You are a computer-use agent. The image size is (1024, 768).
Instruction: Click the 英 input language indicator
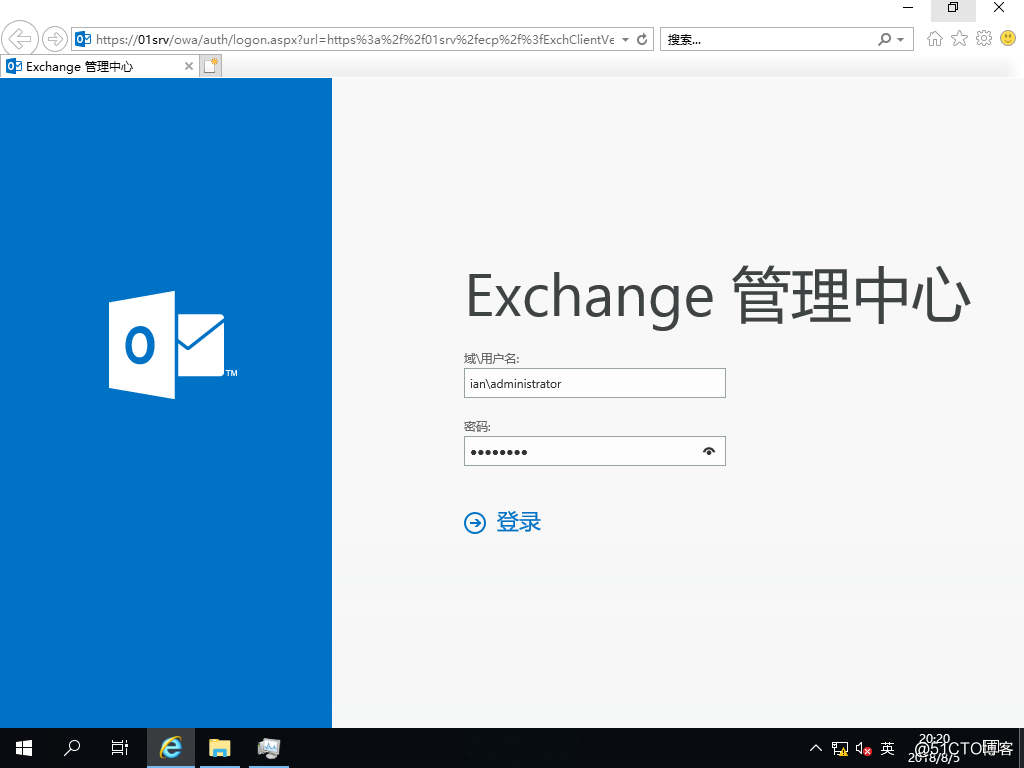887,748
